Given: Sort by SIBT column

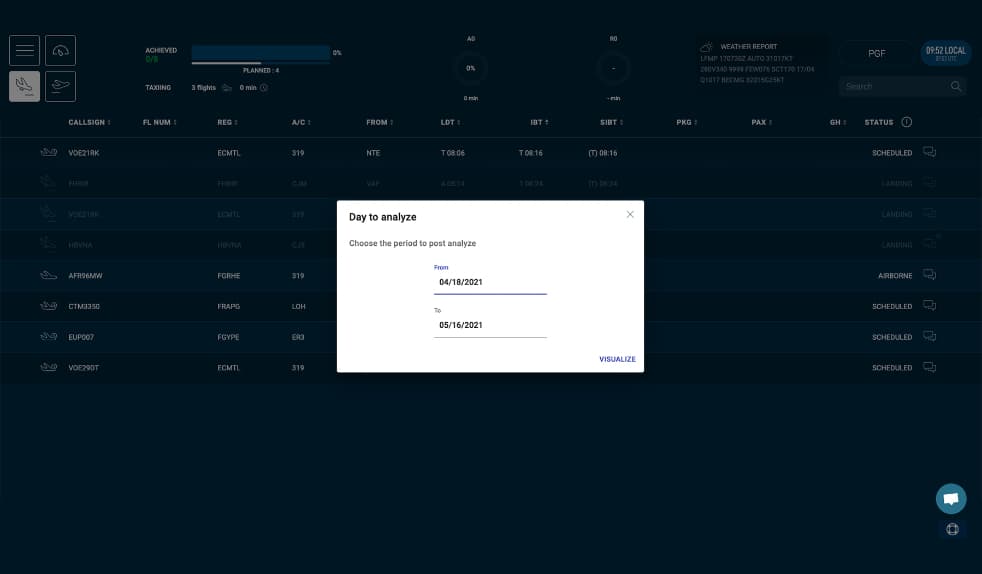Looking at the screenshot, I should tap(611, 123).
